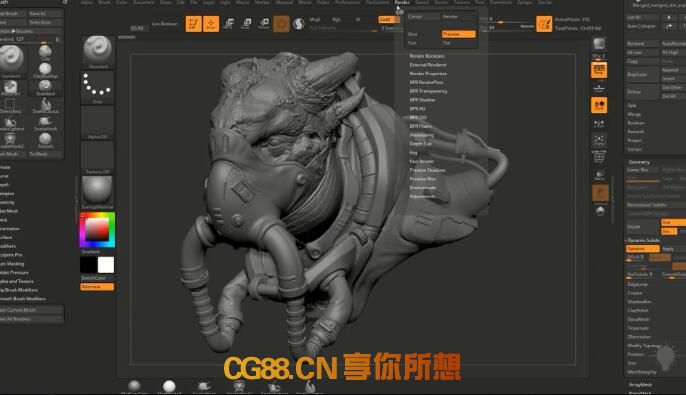Toggle the Persp perspective button

(599, 70)
